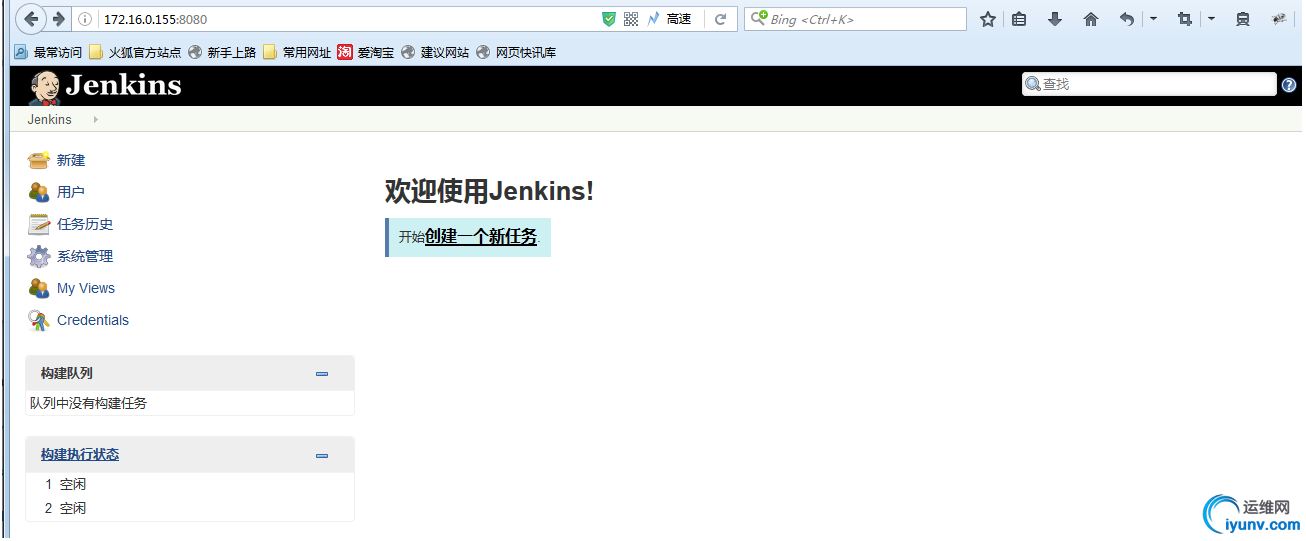1306x541 pixels.
Task: Expand dropdown next to the undo arrow
Action: point(1153,19)
